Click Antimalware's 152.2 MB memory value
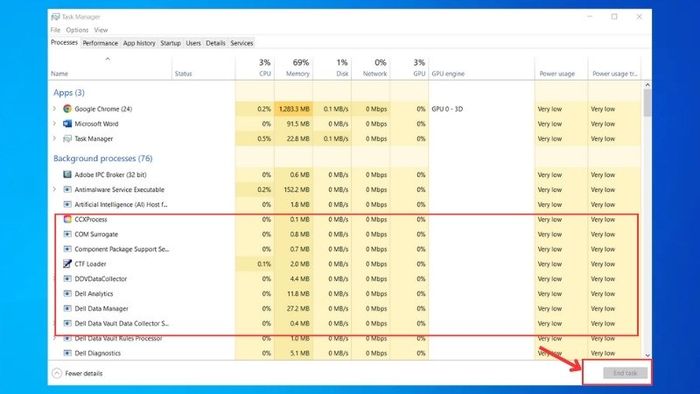This screenshot has width=700, height=394. (297, 190)
